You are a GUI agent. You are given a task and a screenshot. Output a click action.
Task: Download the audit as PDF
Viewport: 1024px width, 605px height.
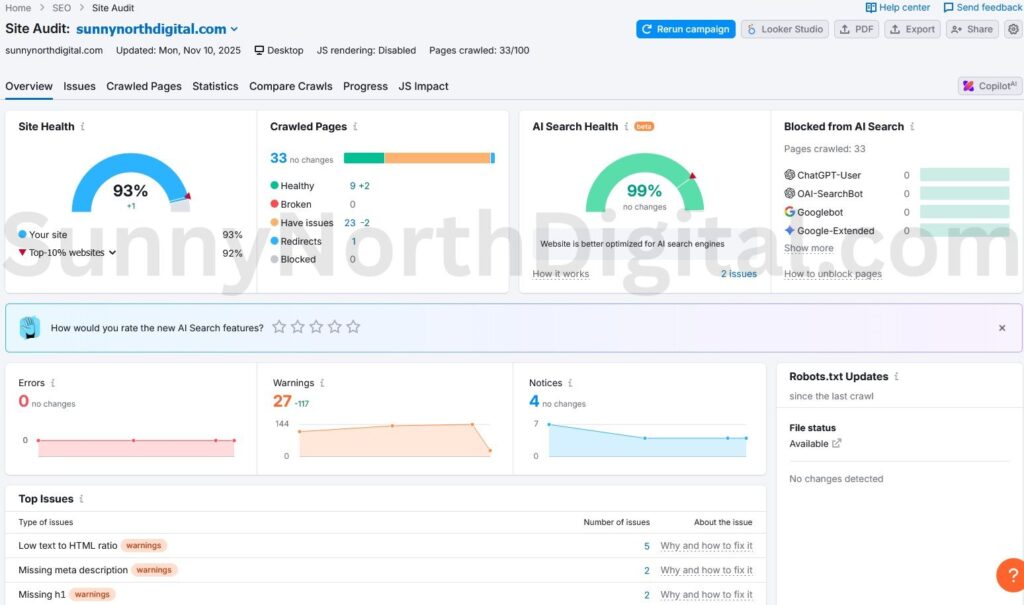(x=856, y=29)
